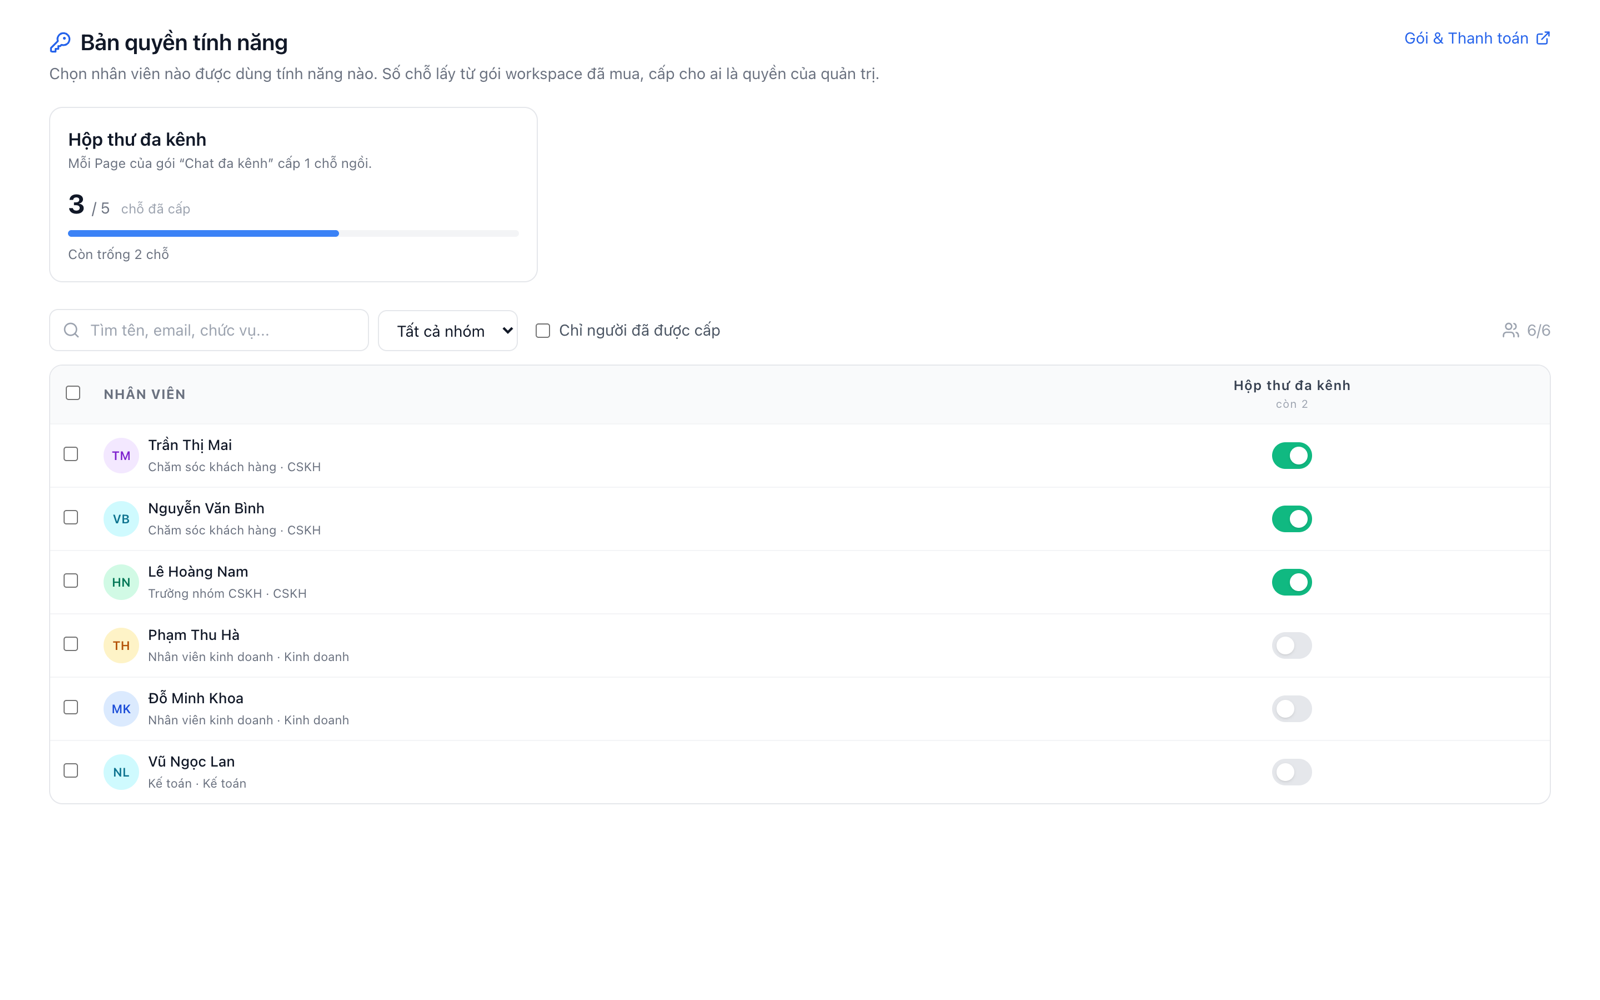Select the checkbox for Trần Thị Mai
The image size is (1600, 1000).
[x=71, y=454]
